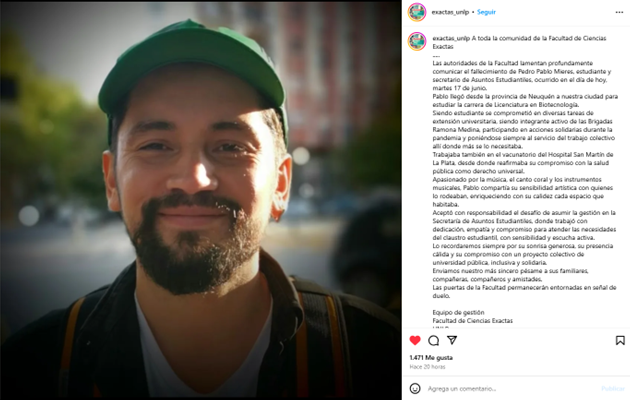Click the Hace 20 horas timestamp

[427, 367]
